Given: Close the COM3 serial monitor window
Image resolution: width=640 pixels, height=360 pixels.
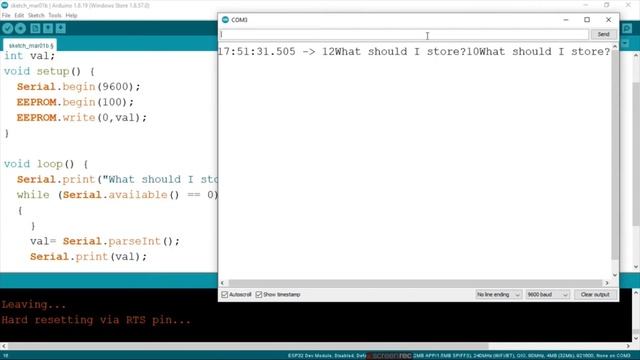Looking at the screenshot, I should pyautogui.click(x=609, y=20).
